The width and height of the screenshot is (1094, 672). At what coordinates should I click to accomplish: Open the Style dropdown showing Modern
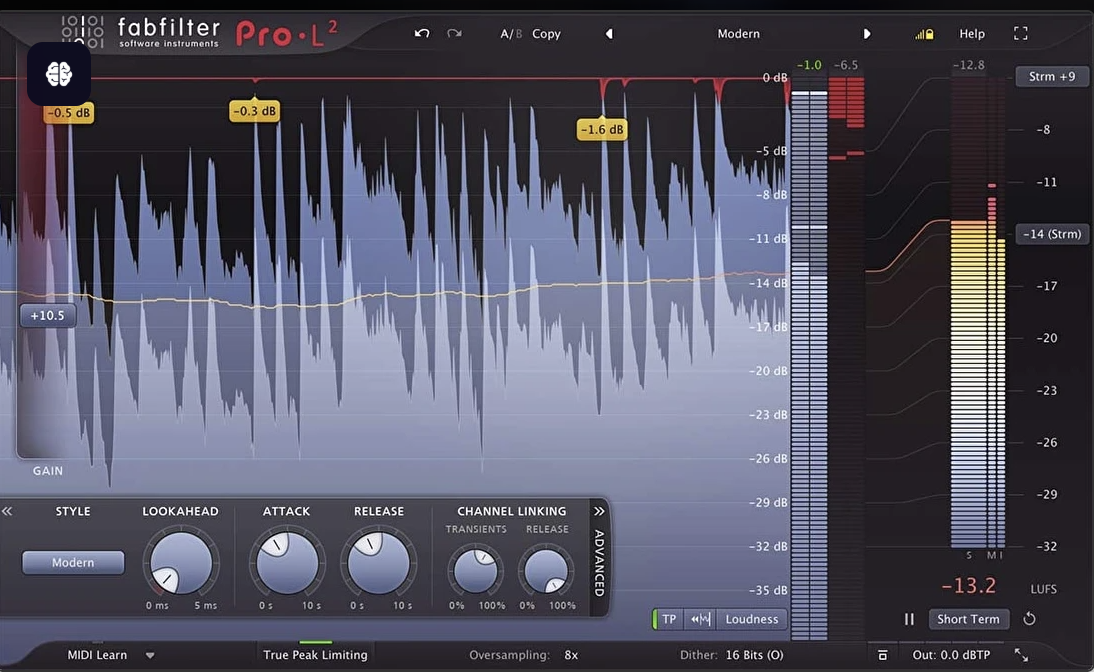(x=72, y=562)
